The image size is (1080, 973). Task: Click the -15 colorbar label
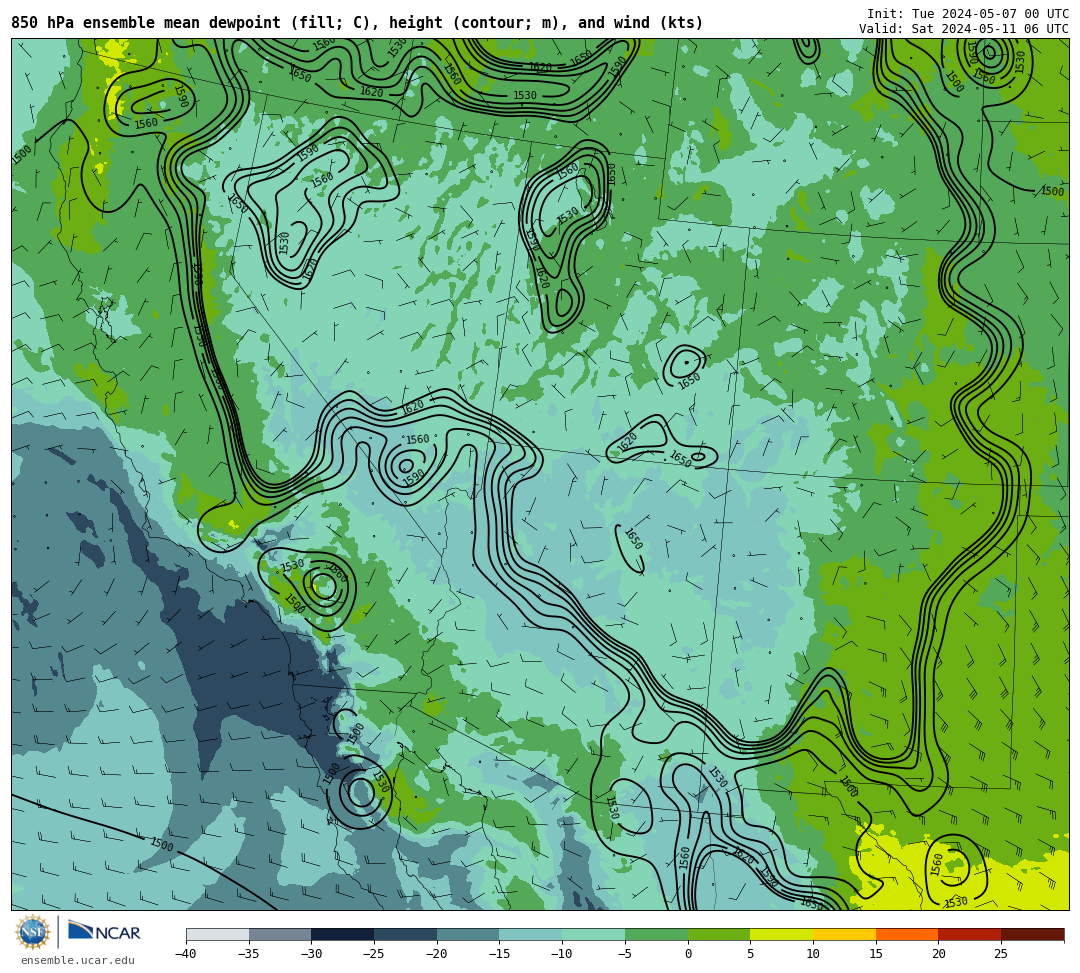[499, 954]
